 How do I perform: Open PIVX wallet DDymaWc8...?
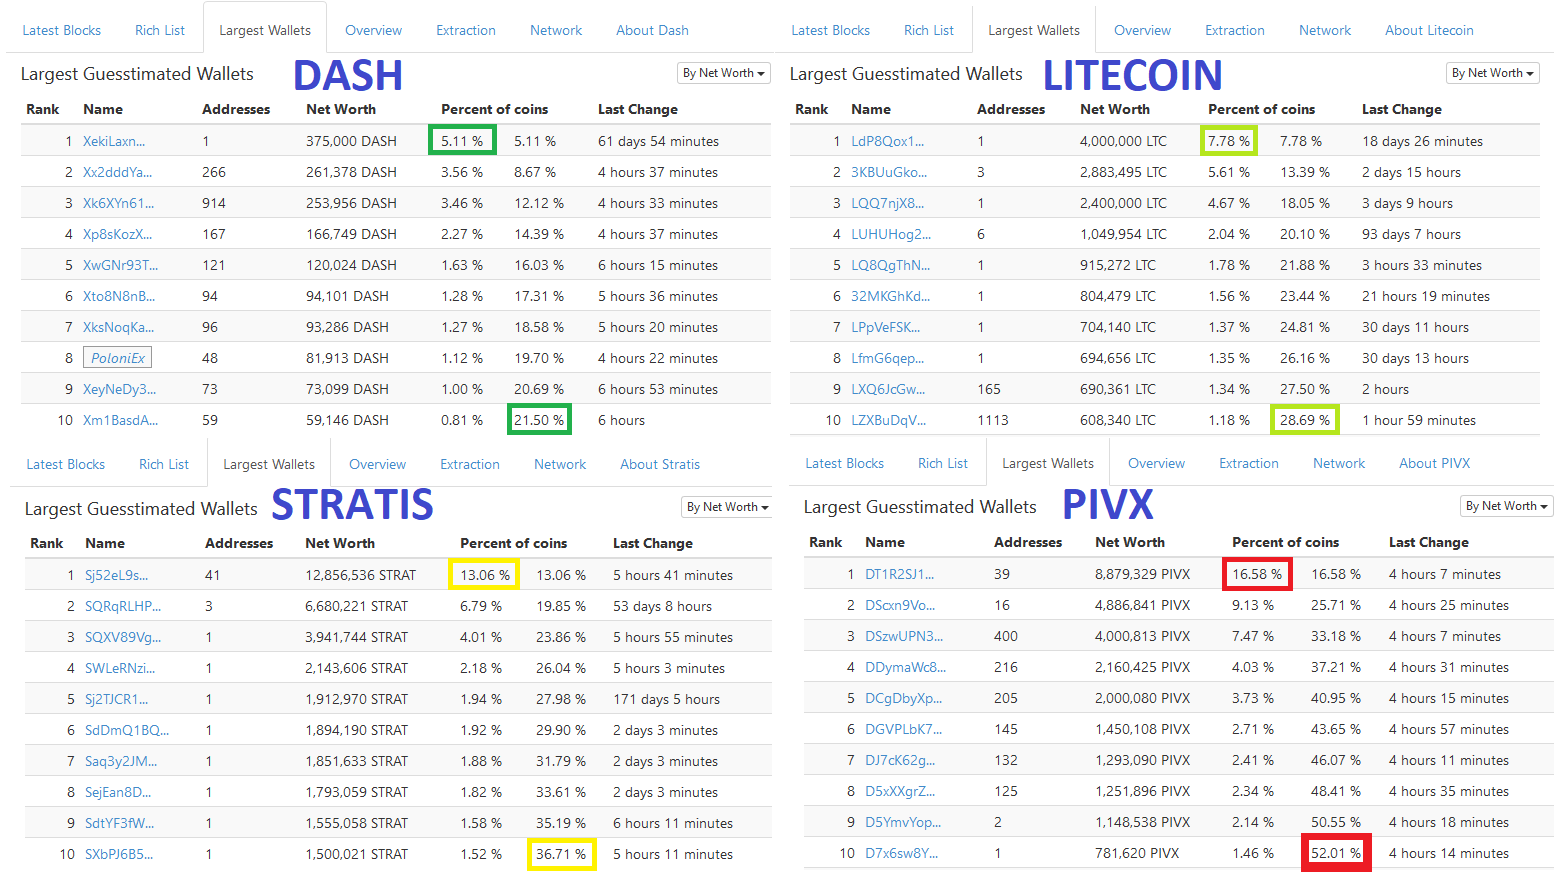click(x=906, y=667)
